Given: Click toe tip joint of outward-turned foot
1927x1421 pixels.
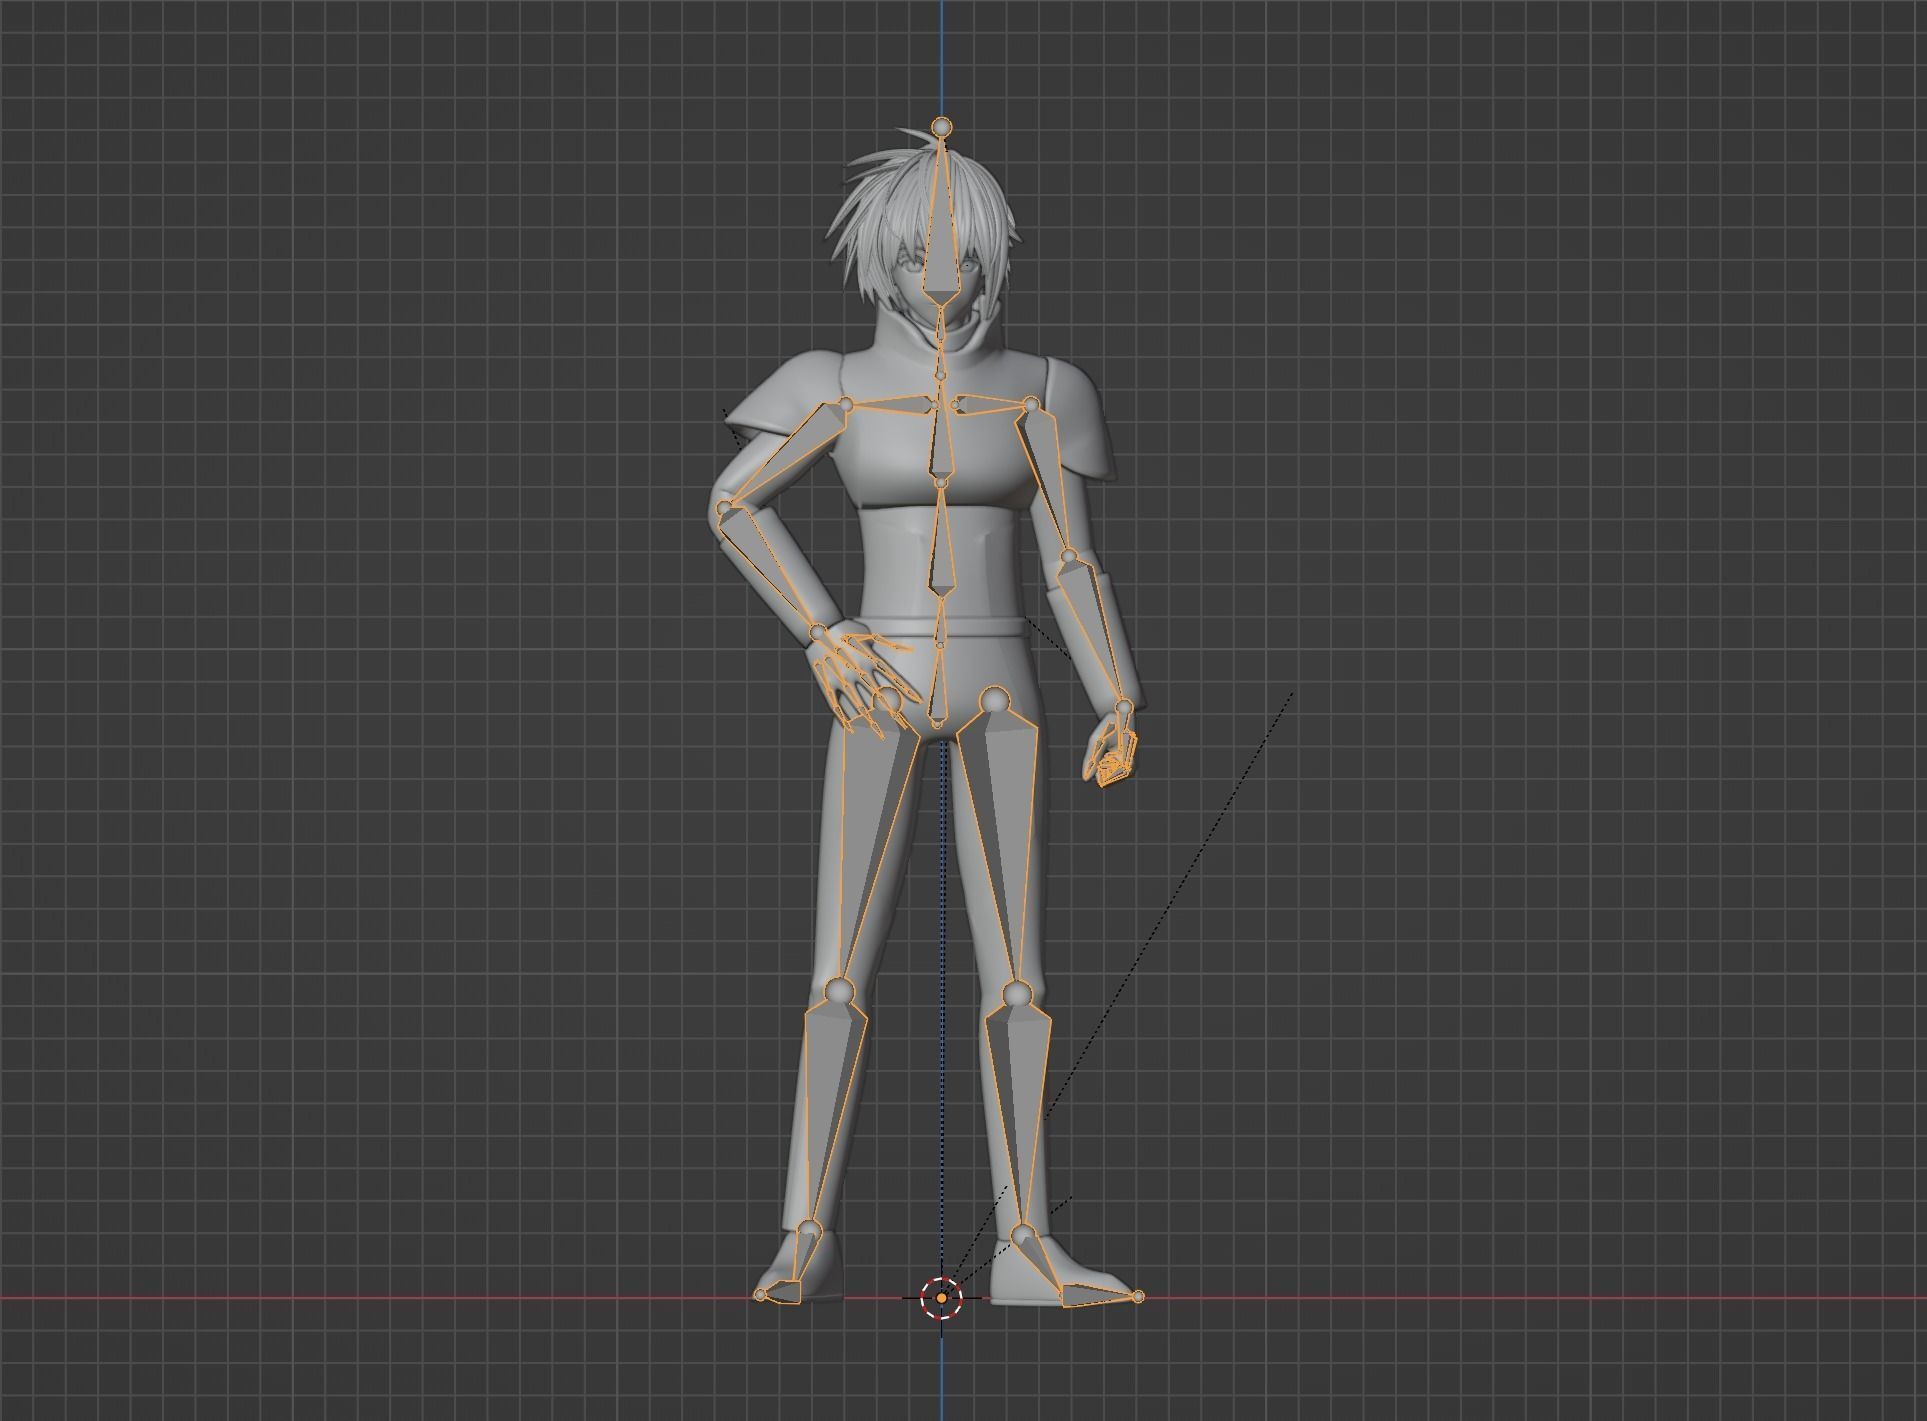Looking at the screenshot, I should click(x=1138, y=1296).
